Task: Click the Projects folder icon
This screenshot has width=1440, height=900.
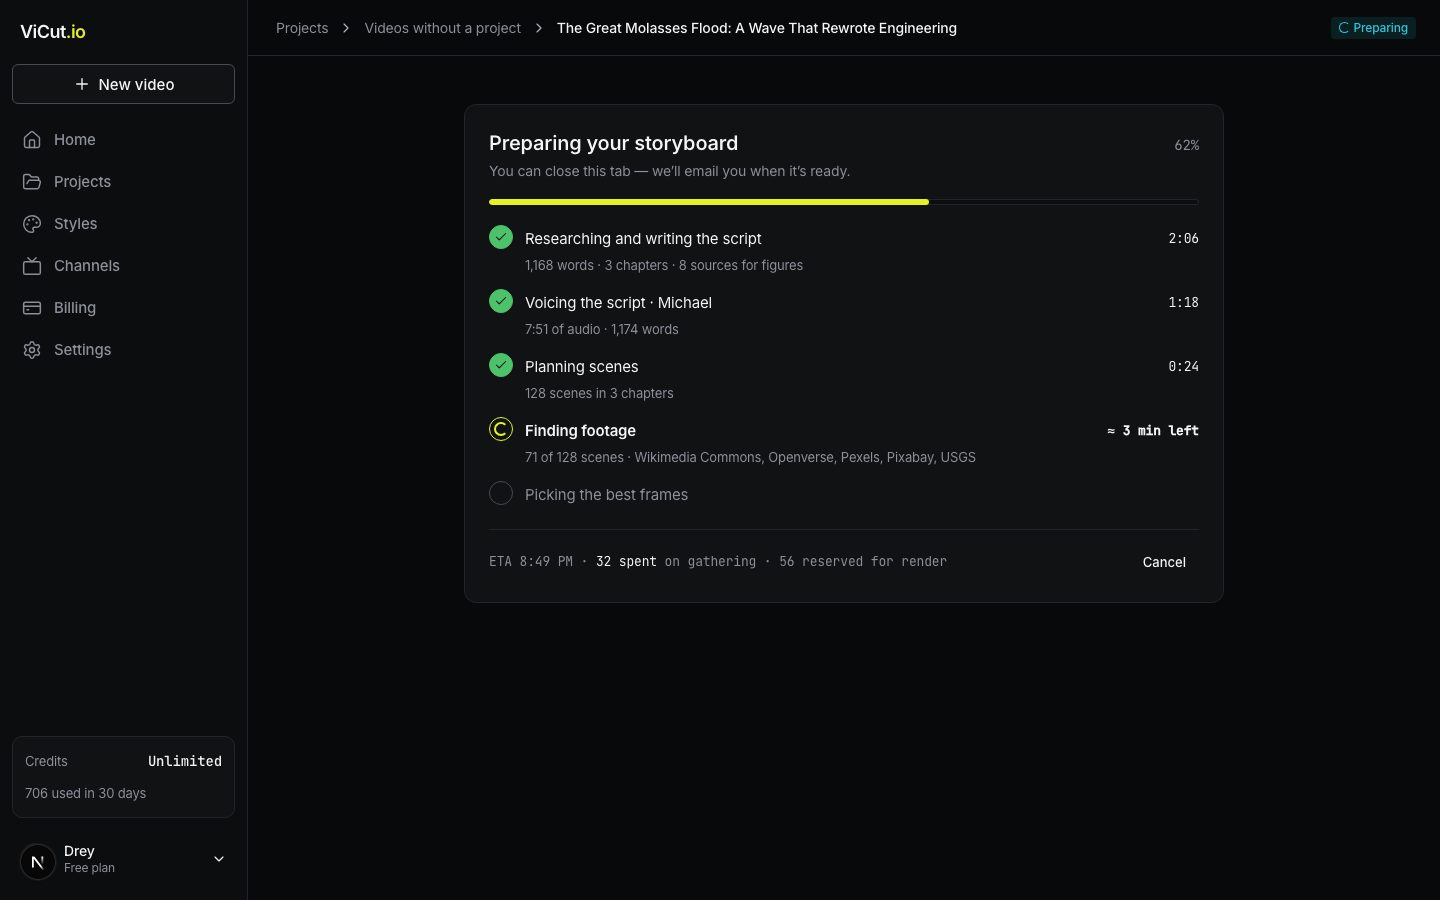Action: coord(32,182)
